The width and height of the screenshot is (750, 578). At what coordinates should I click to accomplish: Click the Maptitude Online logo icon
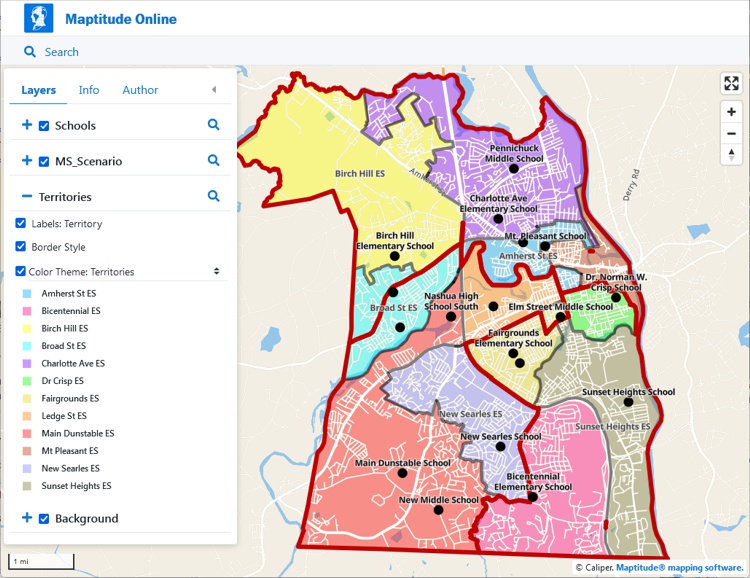pos(39,19)
